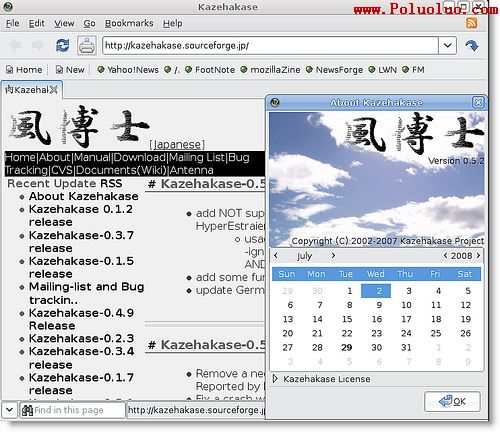Select July 15 in the calendar
Image resolution: width=500 pixels, height=432 pixels.
pos(347,319)
